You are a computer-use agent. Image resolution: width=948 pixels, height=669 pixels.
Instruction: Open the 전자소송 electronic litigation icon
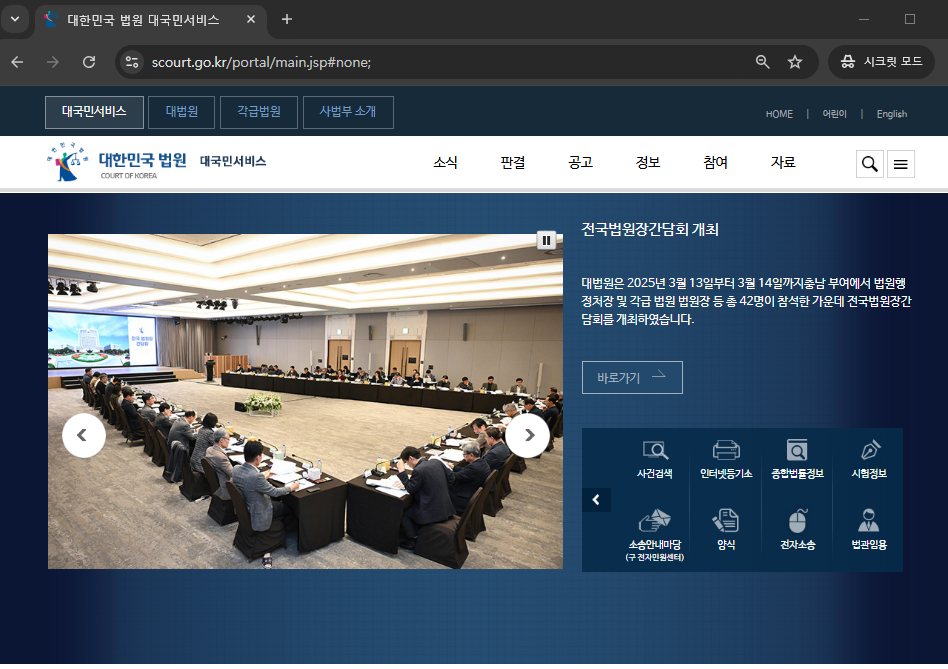pyautogui.click(x=797, y=528)
